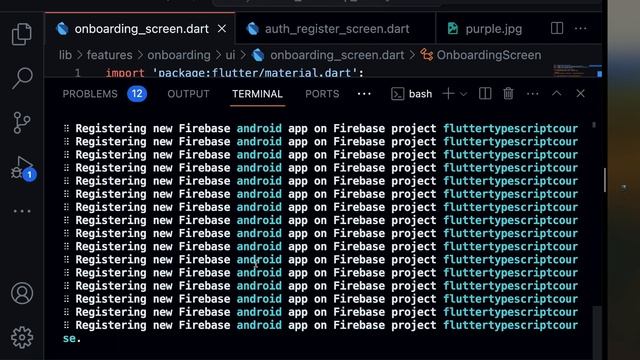This screenshot has height=360, width=640.
Task: Show additional views ellipsis in activity bar
Action: pyautogui.click(x=22, y=211)
